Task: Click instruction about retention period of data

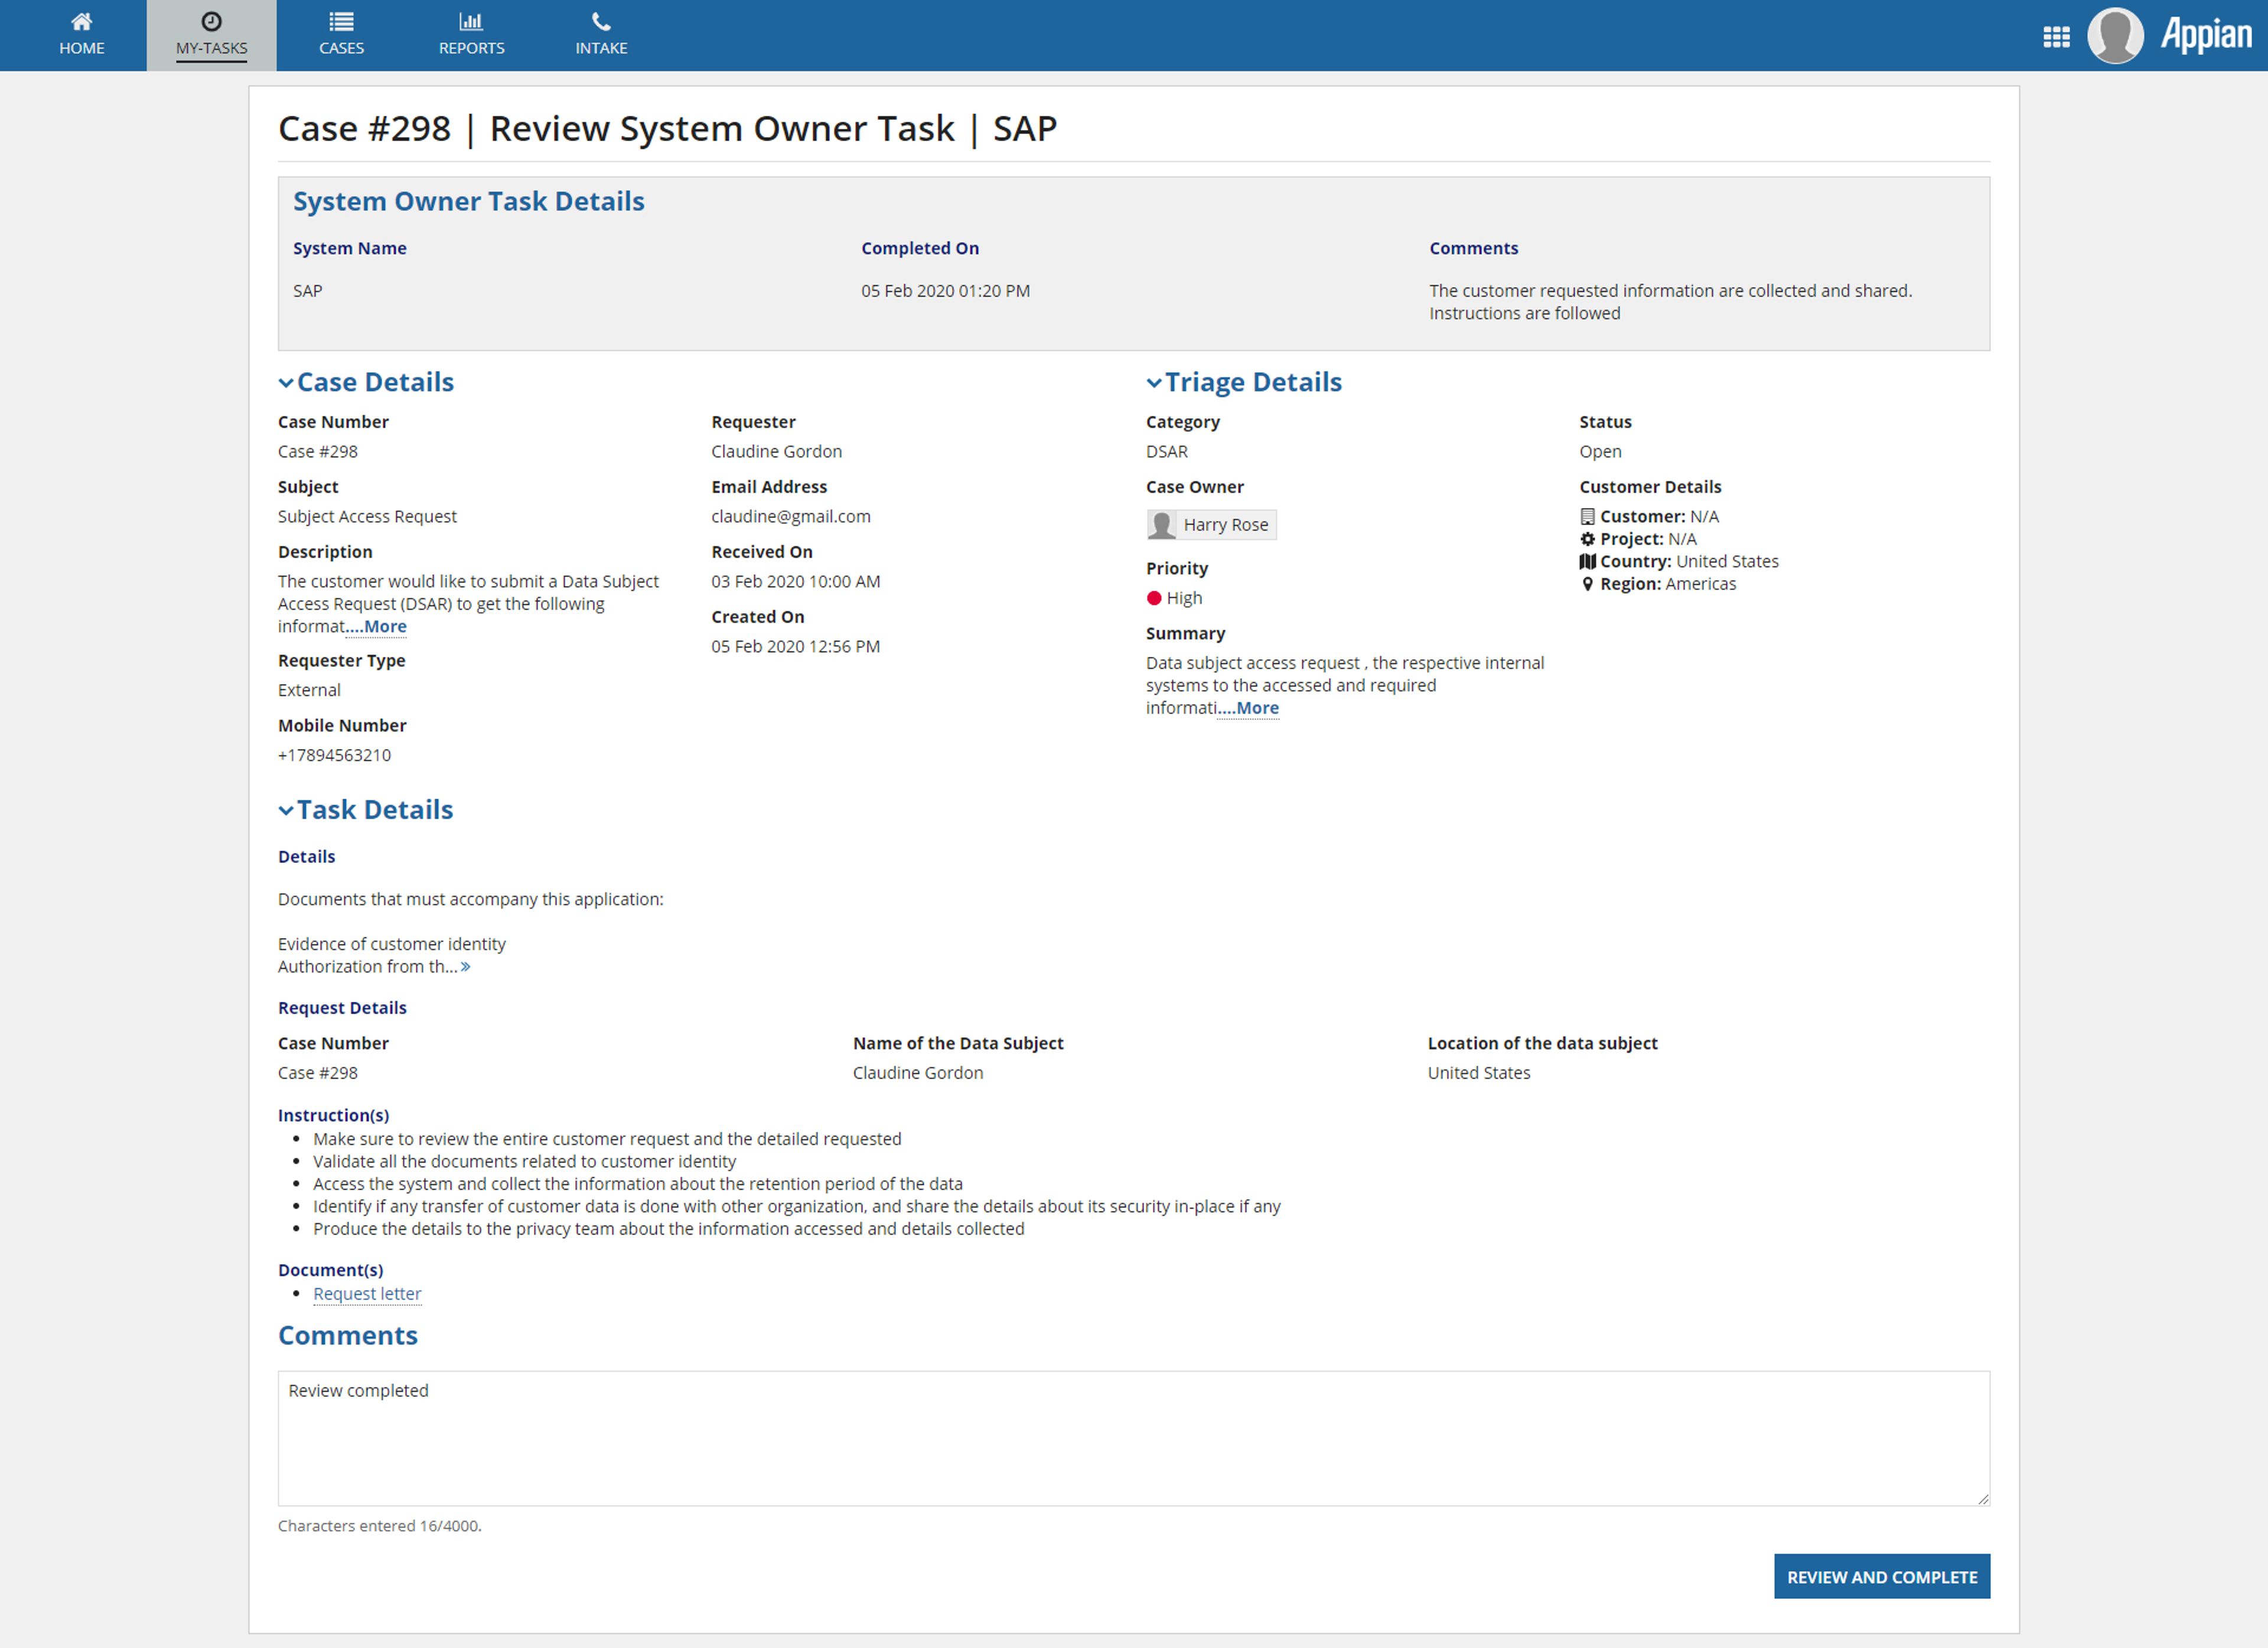Action: [x=637, y=1184]
